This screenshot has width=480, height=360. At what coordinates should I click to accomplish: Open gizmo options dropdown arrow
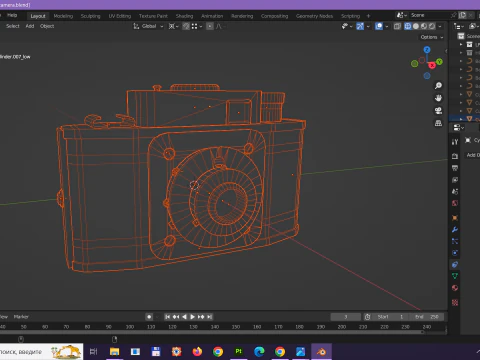pyautogui.click(x=368, y=26)
